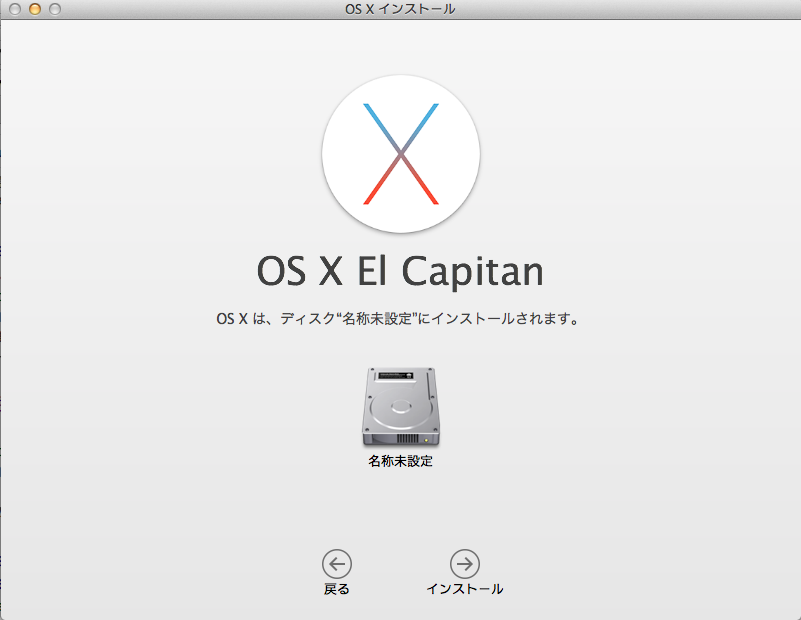The width and height of the screenshot is (801, 620).
Task: Click the gray close button in title bar
Action: point(15,9)
